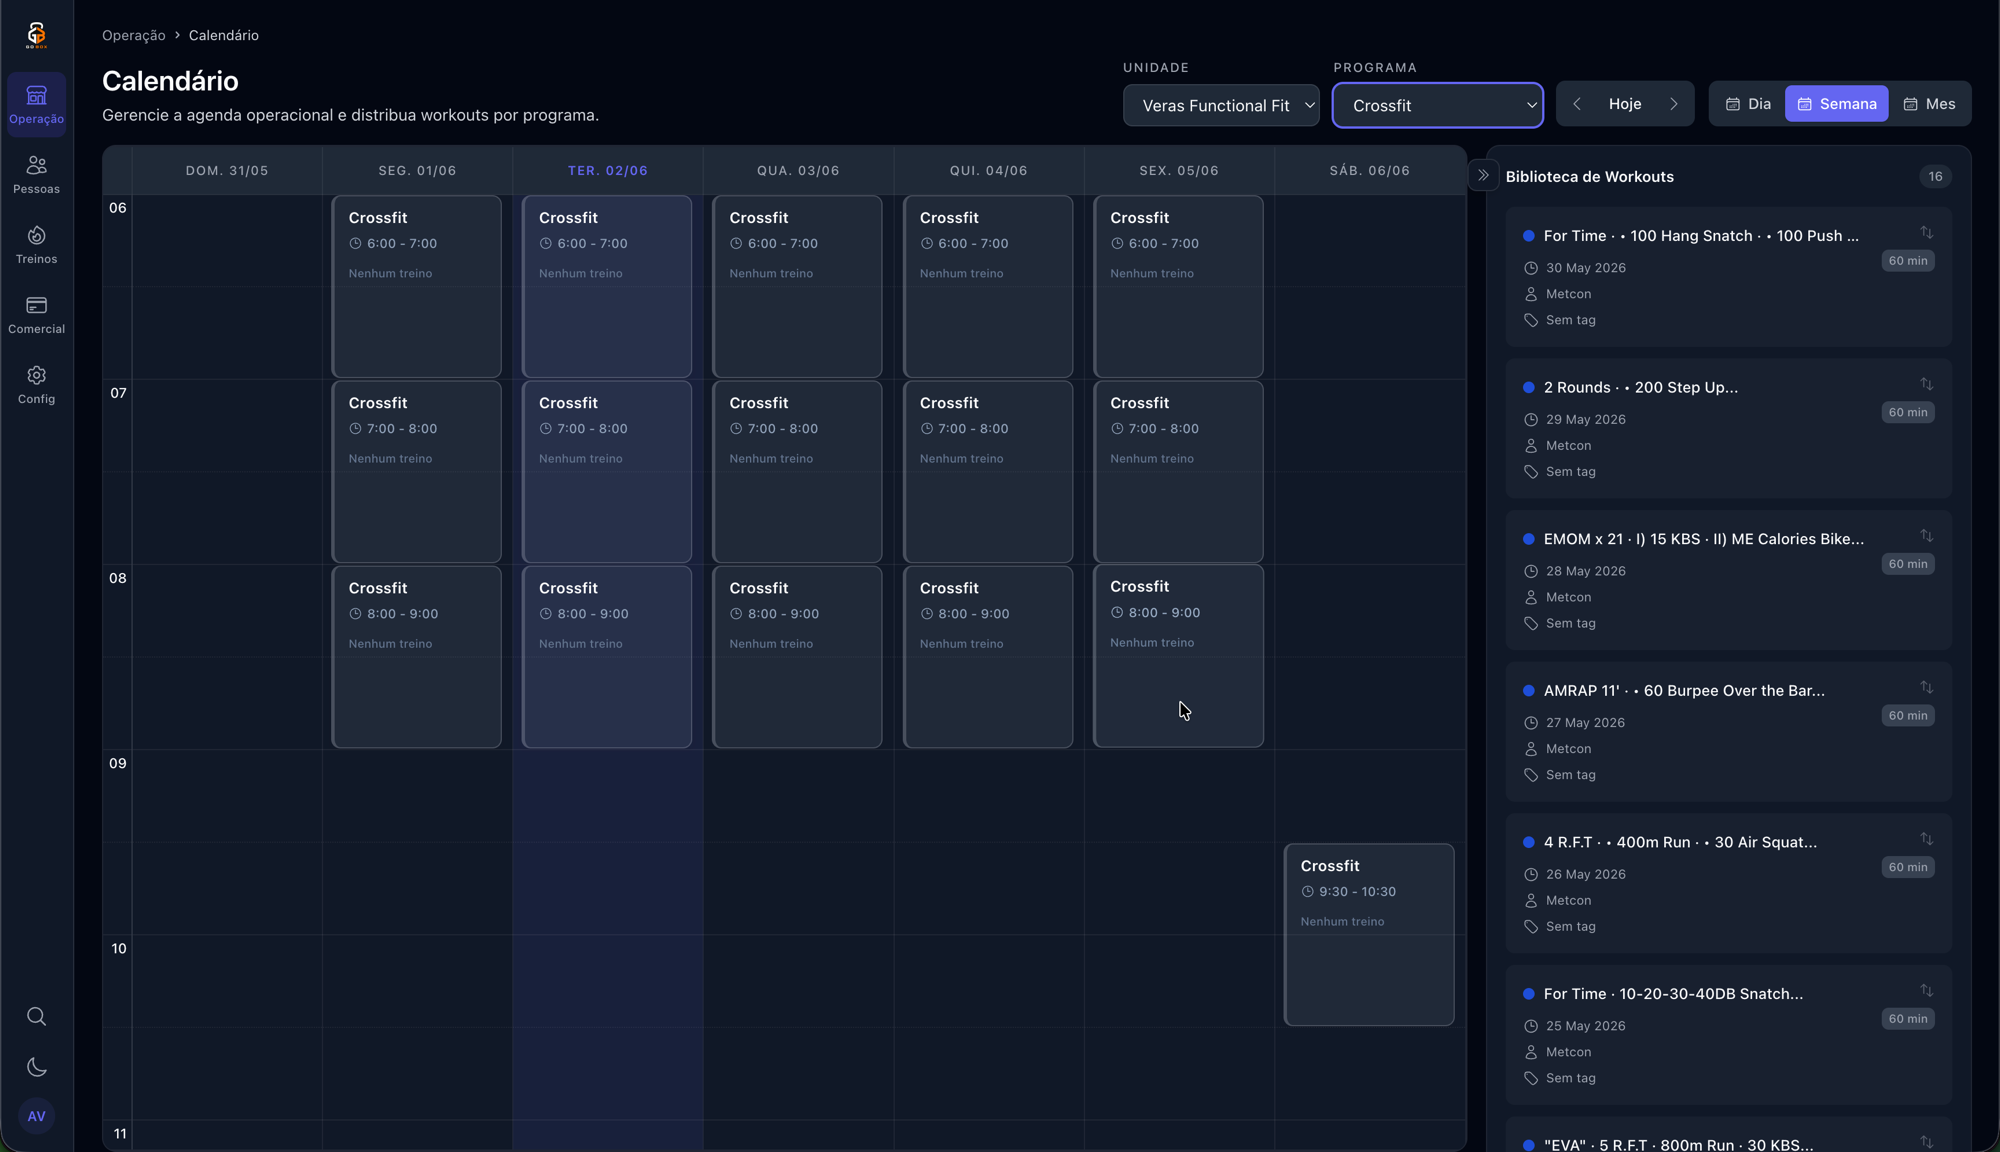Open the Comercial sidebar section
Image resolution: width=2000 pixels, height=1152 pixels.
(x=37, y=314)
